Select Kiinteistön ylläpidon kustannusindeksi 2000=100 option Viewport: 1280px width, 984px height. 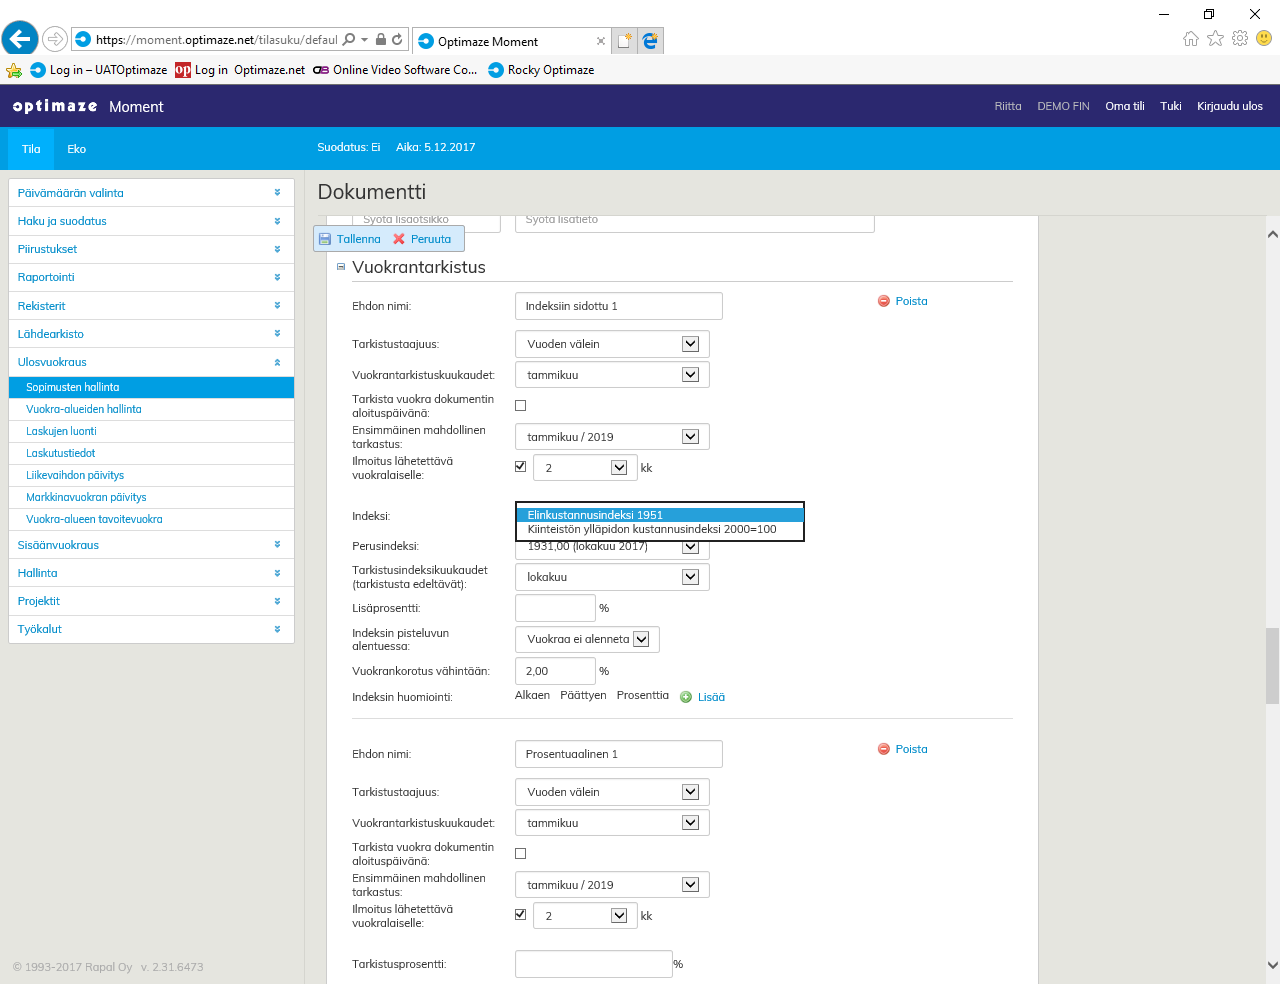pyautogui.click(x=652, y=530)
